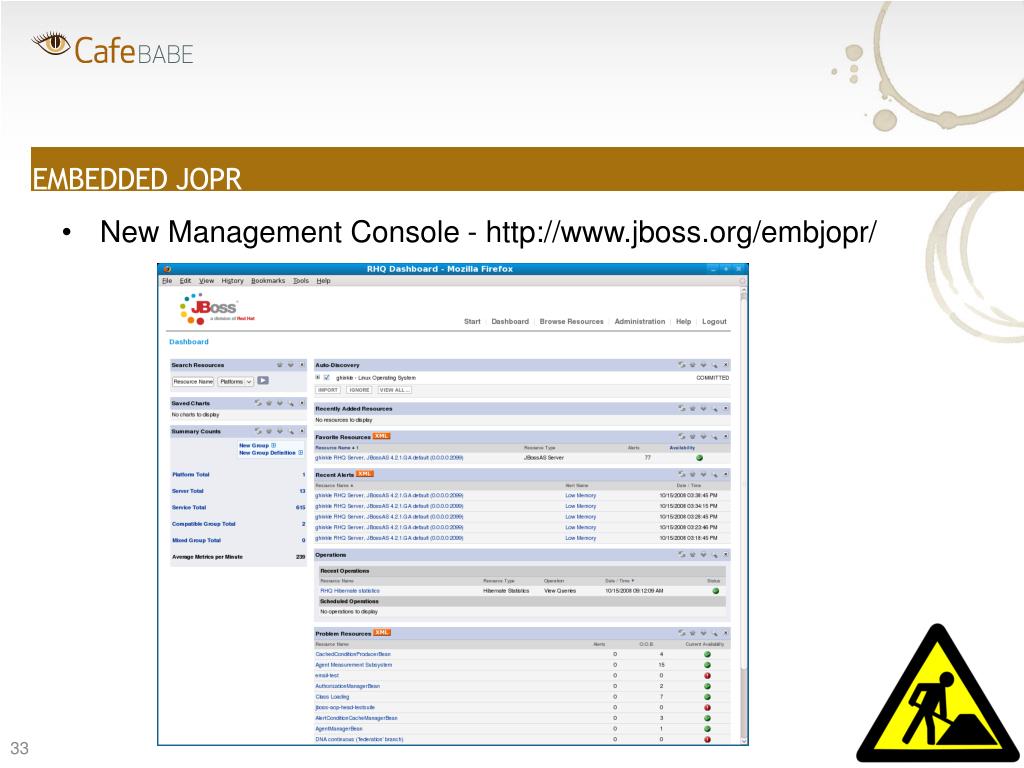Click the plus icon beside New Group

(274, 445)
